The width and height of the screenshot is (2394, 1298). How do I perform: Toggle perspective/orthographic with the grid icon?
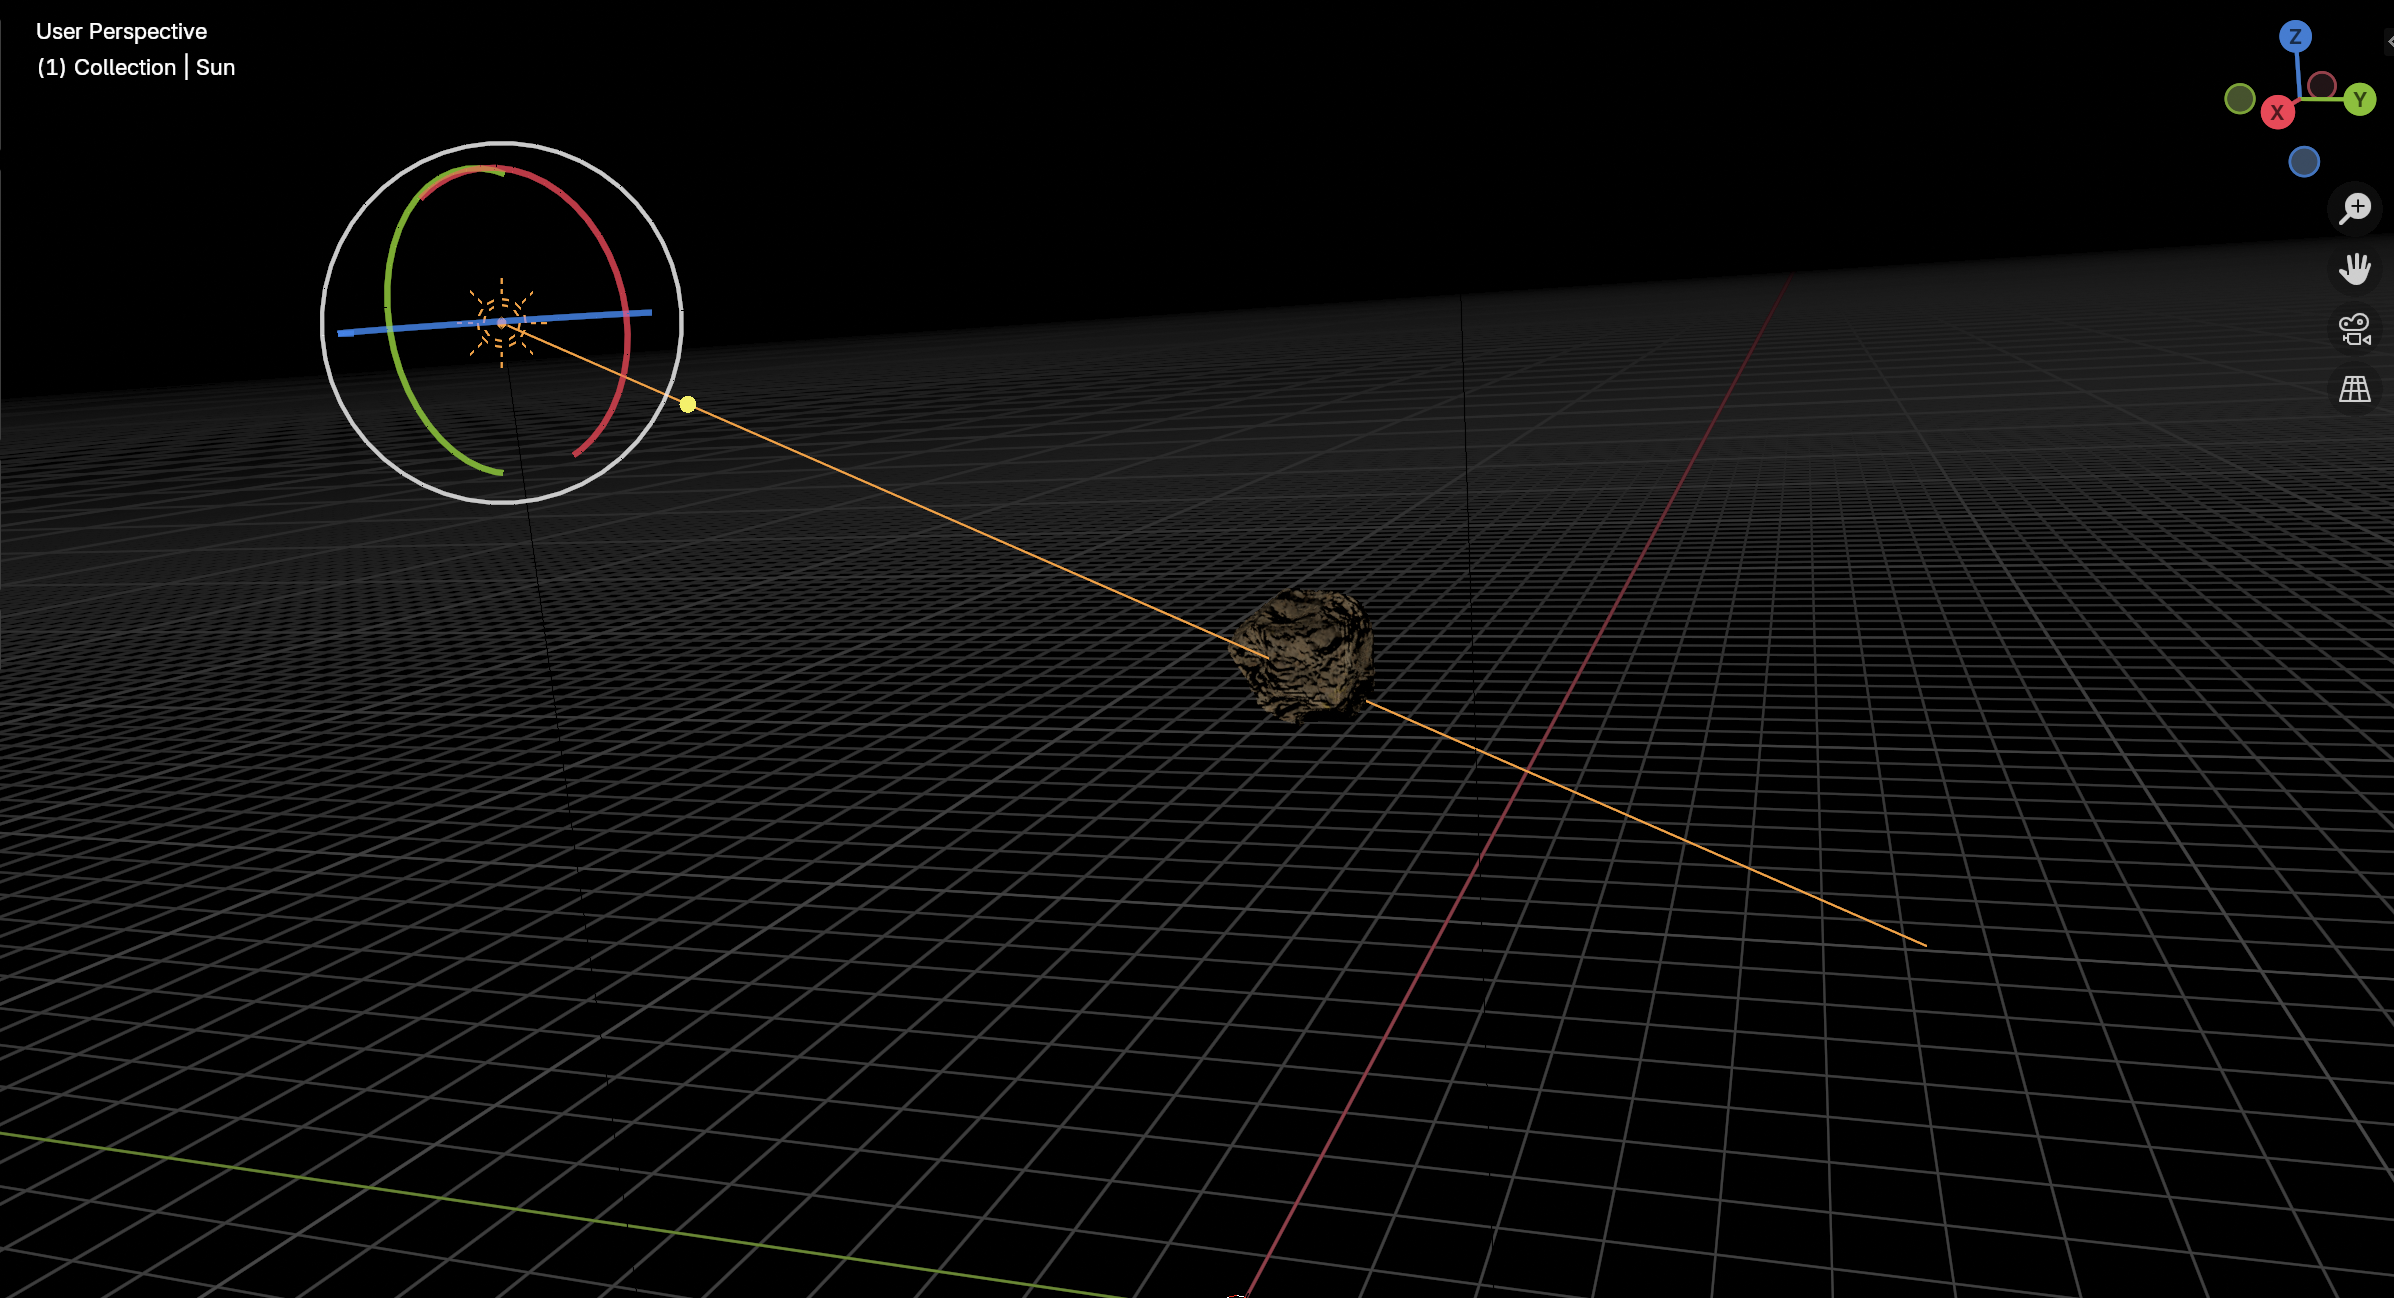(2355, 389)
